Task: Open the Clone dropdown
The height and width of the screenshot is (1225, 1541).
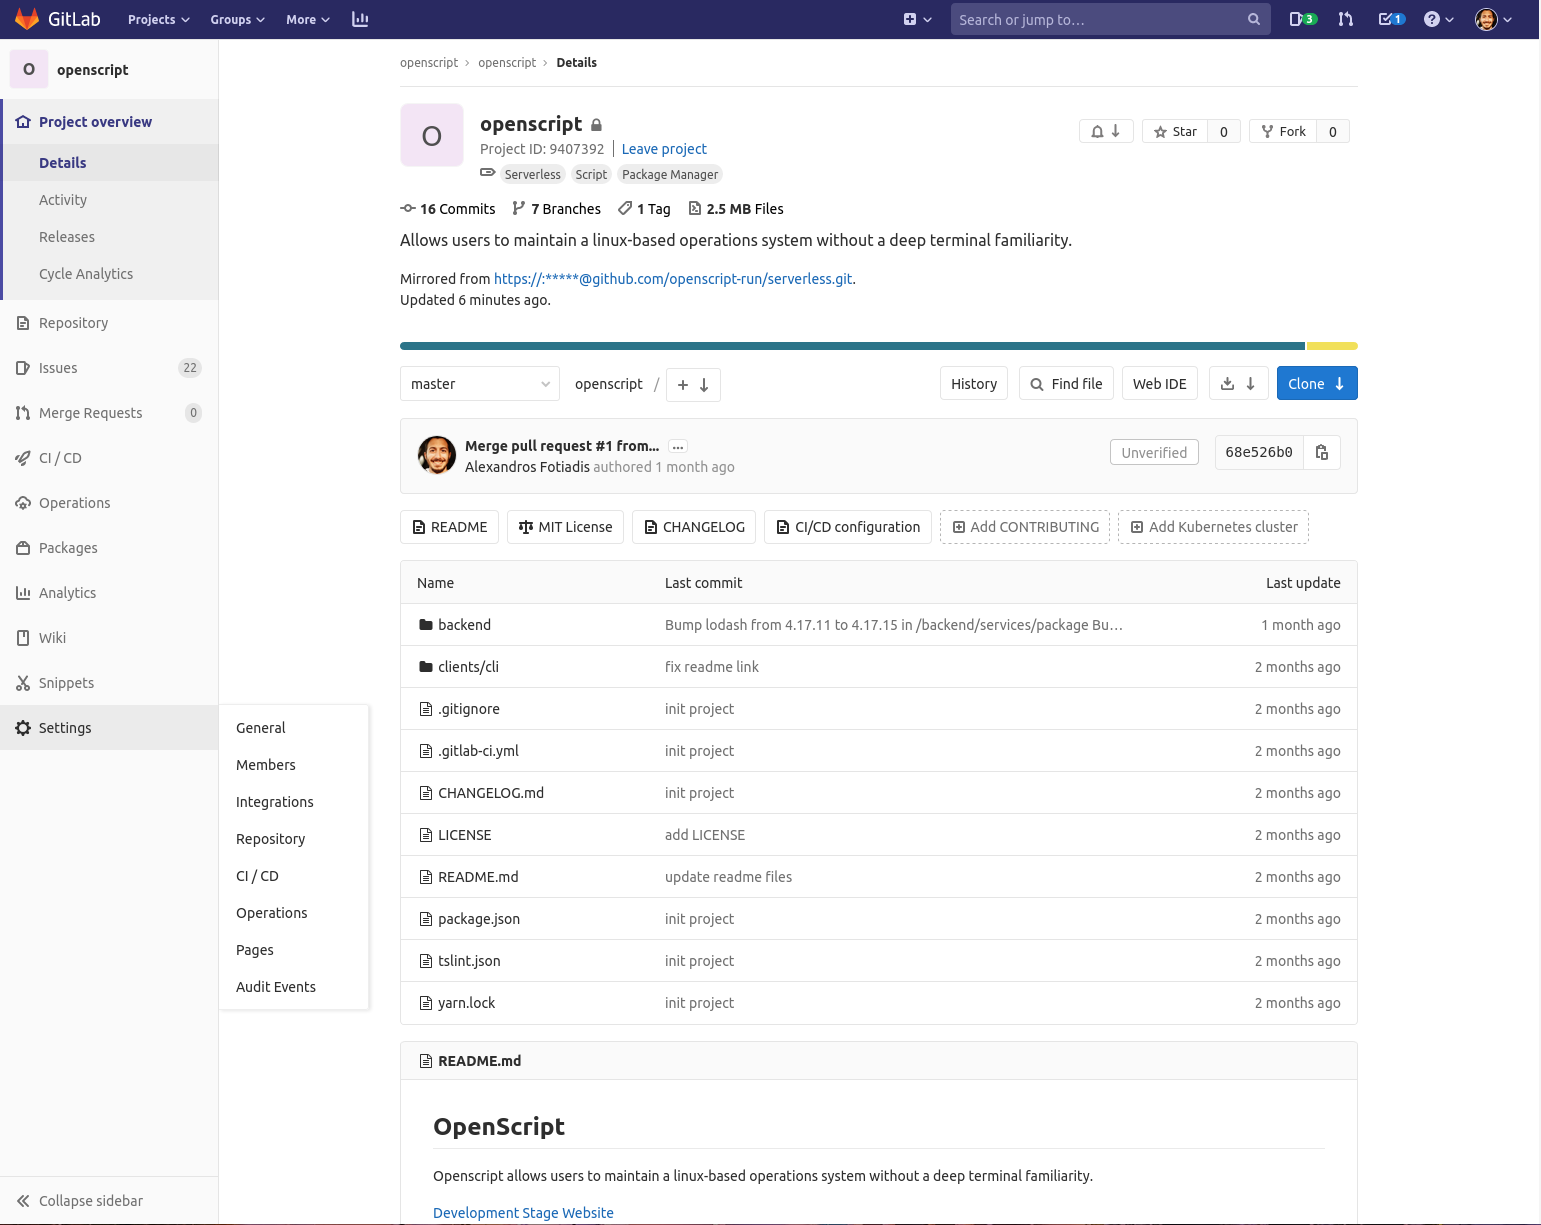Action: [1317, 384]
